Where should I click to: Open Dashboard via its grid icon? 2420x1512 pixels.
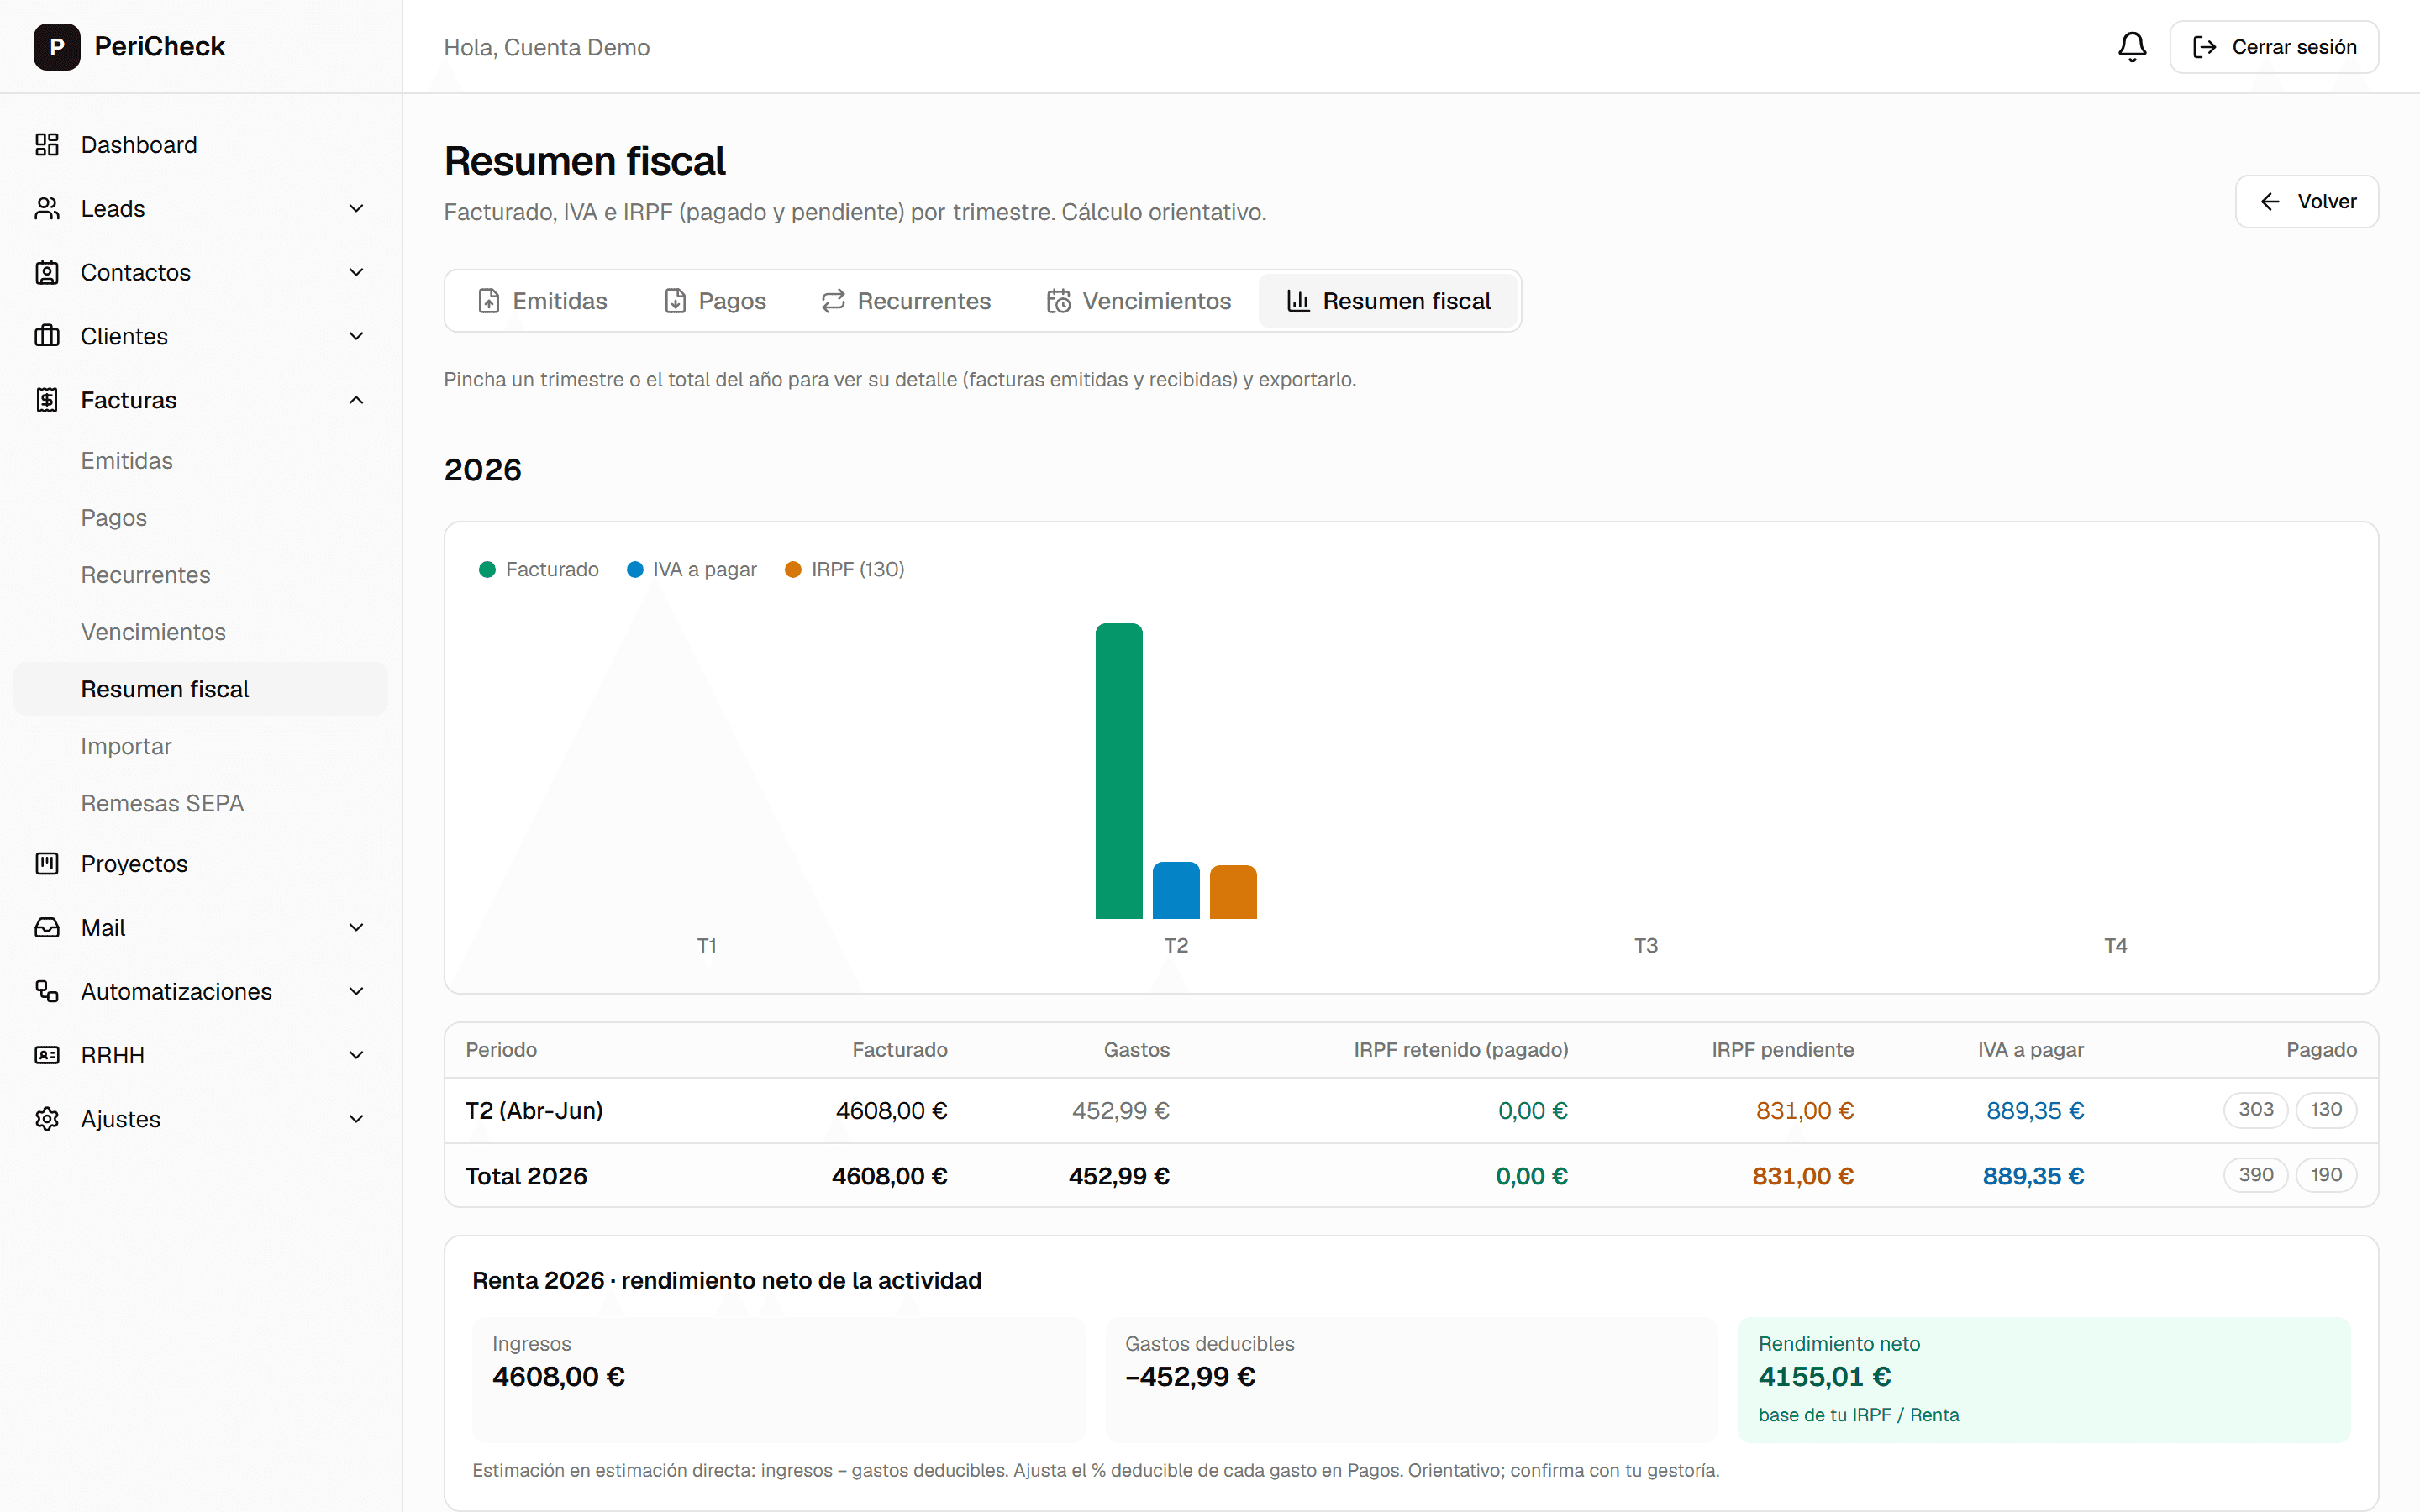(x=47, y=145)
